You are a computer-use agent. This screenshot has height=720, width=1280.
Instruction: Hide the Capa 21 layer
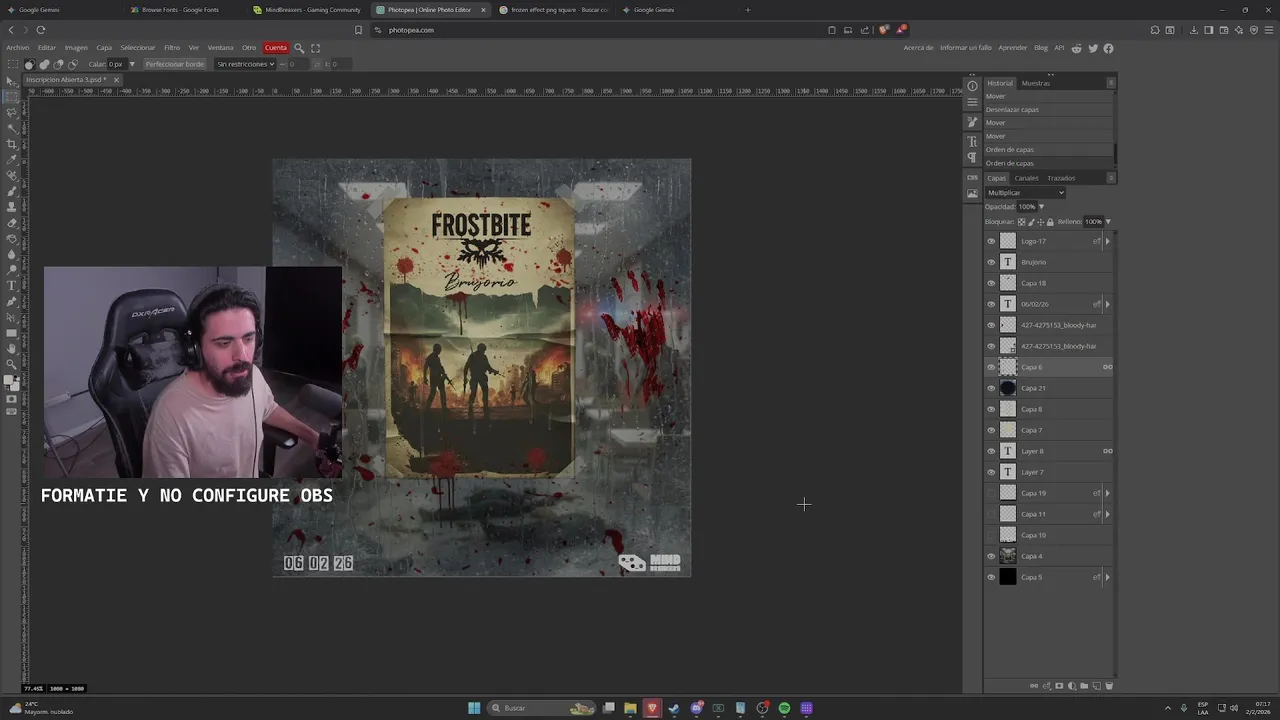tap(991, 388)
